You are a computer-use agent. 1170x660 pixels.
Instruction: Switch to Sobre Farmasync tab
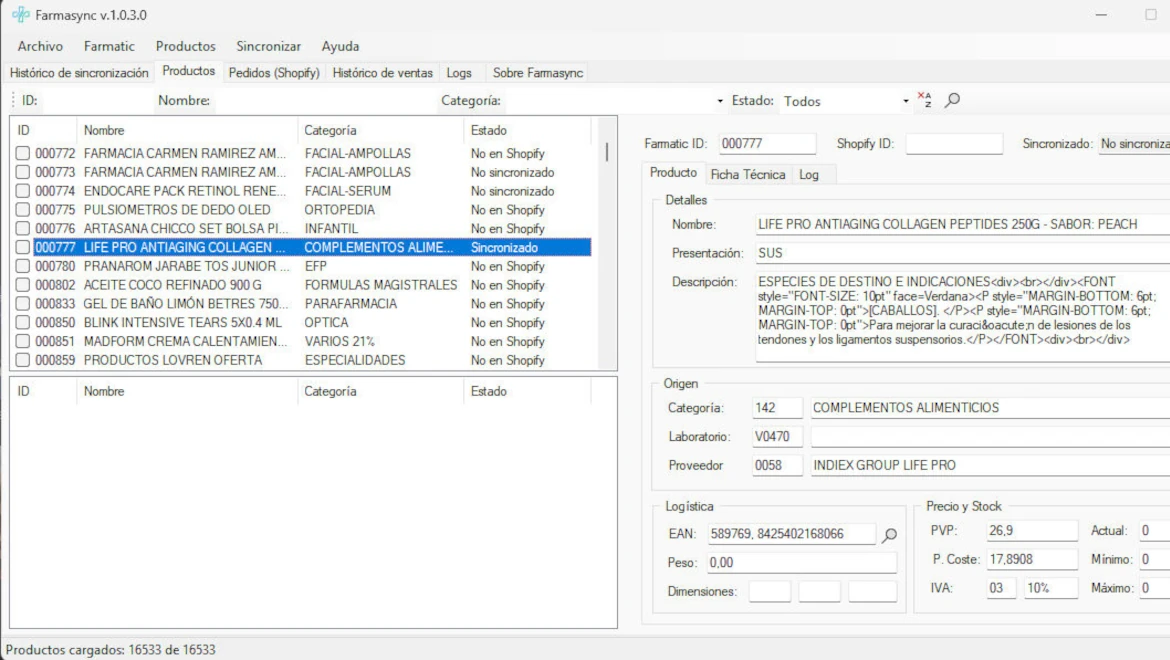click(537, 72)
